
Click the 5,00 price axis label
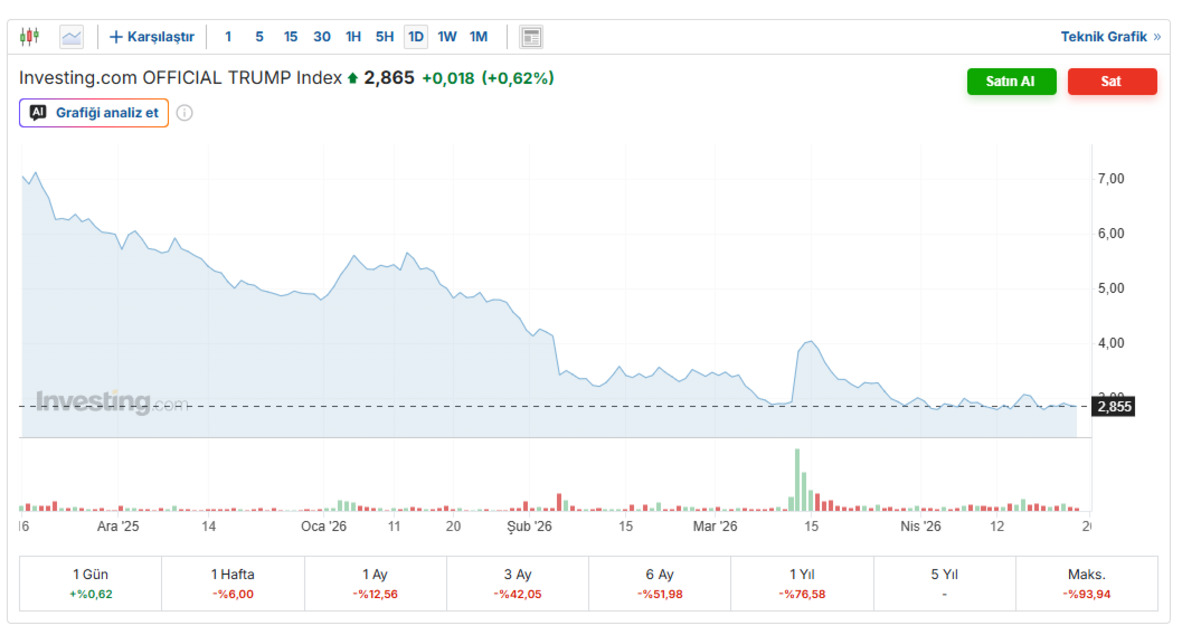pos(1111,288)
